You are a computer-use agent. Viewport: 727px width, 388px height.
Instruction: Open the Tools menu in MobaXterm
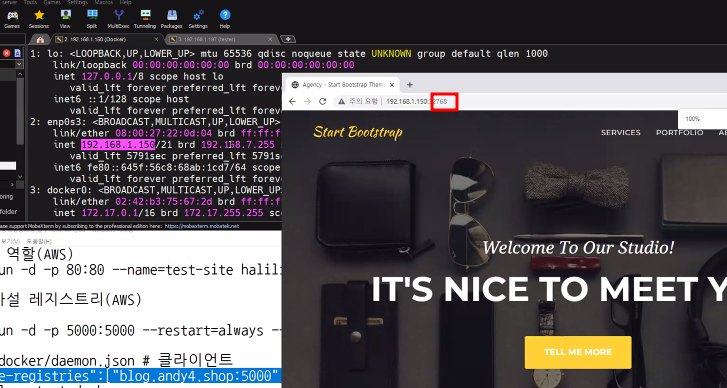point(30,2)
